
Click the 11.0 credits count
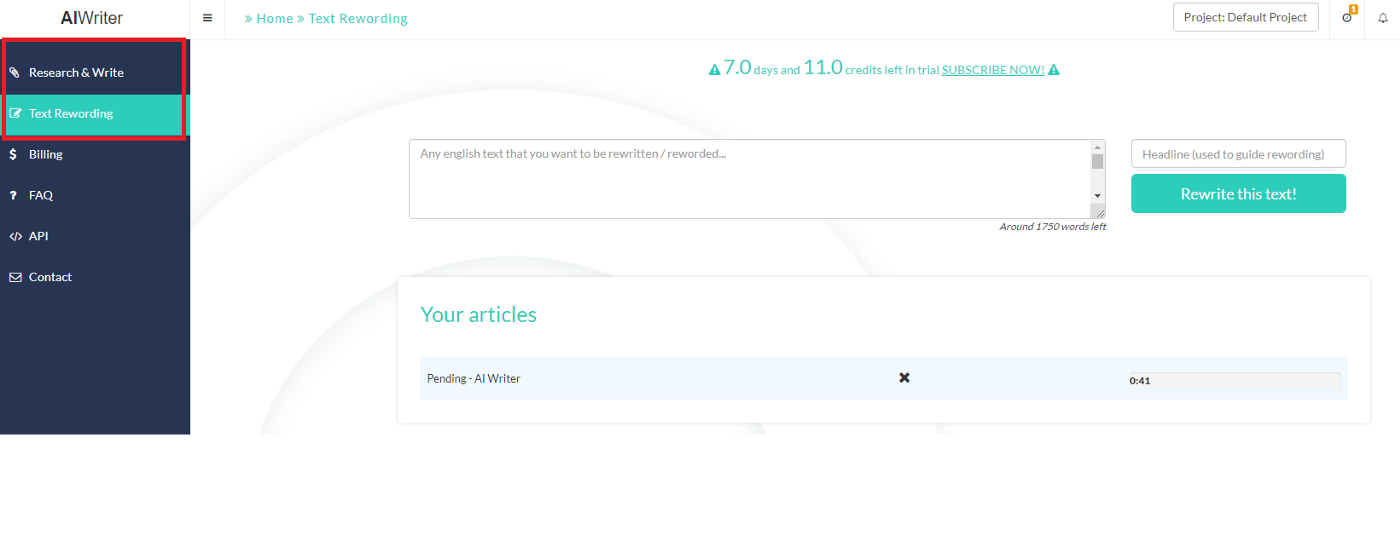coord(823,67)
